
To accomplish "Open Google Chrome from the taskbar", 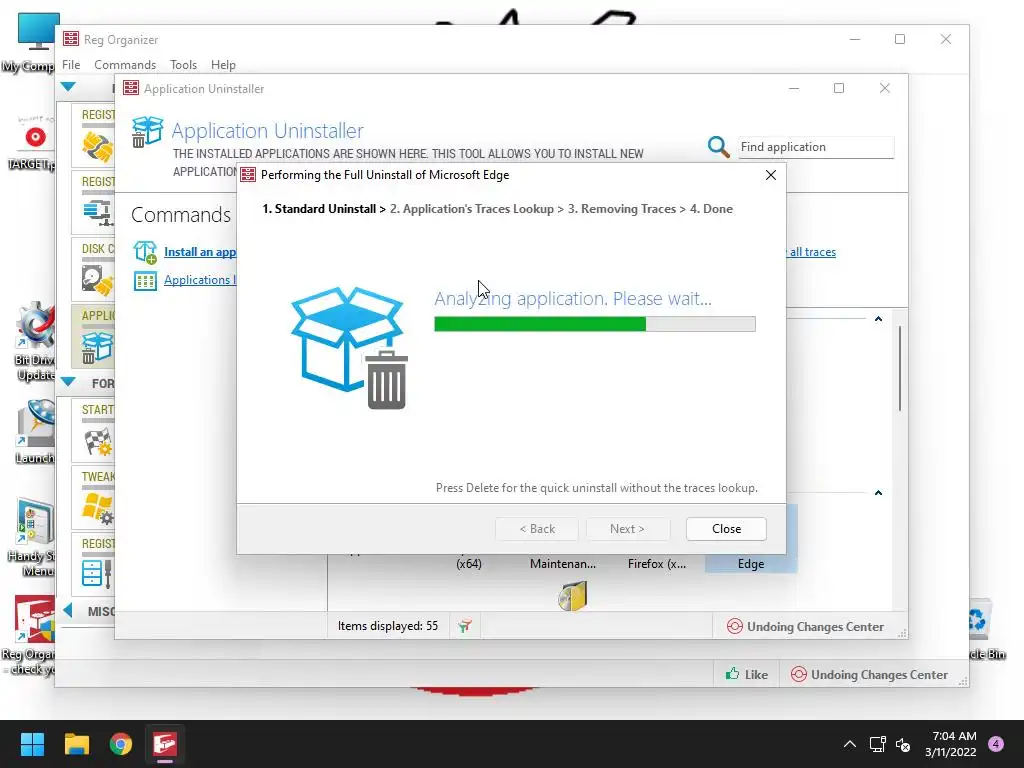I will 121,744.
